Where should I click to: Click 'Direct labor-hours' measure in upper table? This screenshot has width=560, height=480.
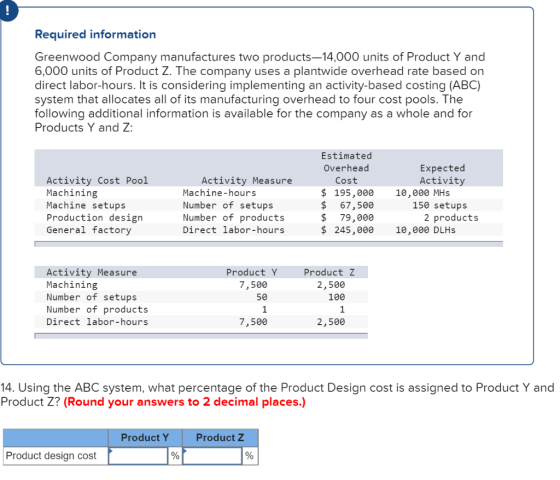(x=234, y=230)
